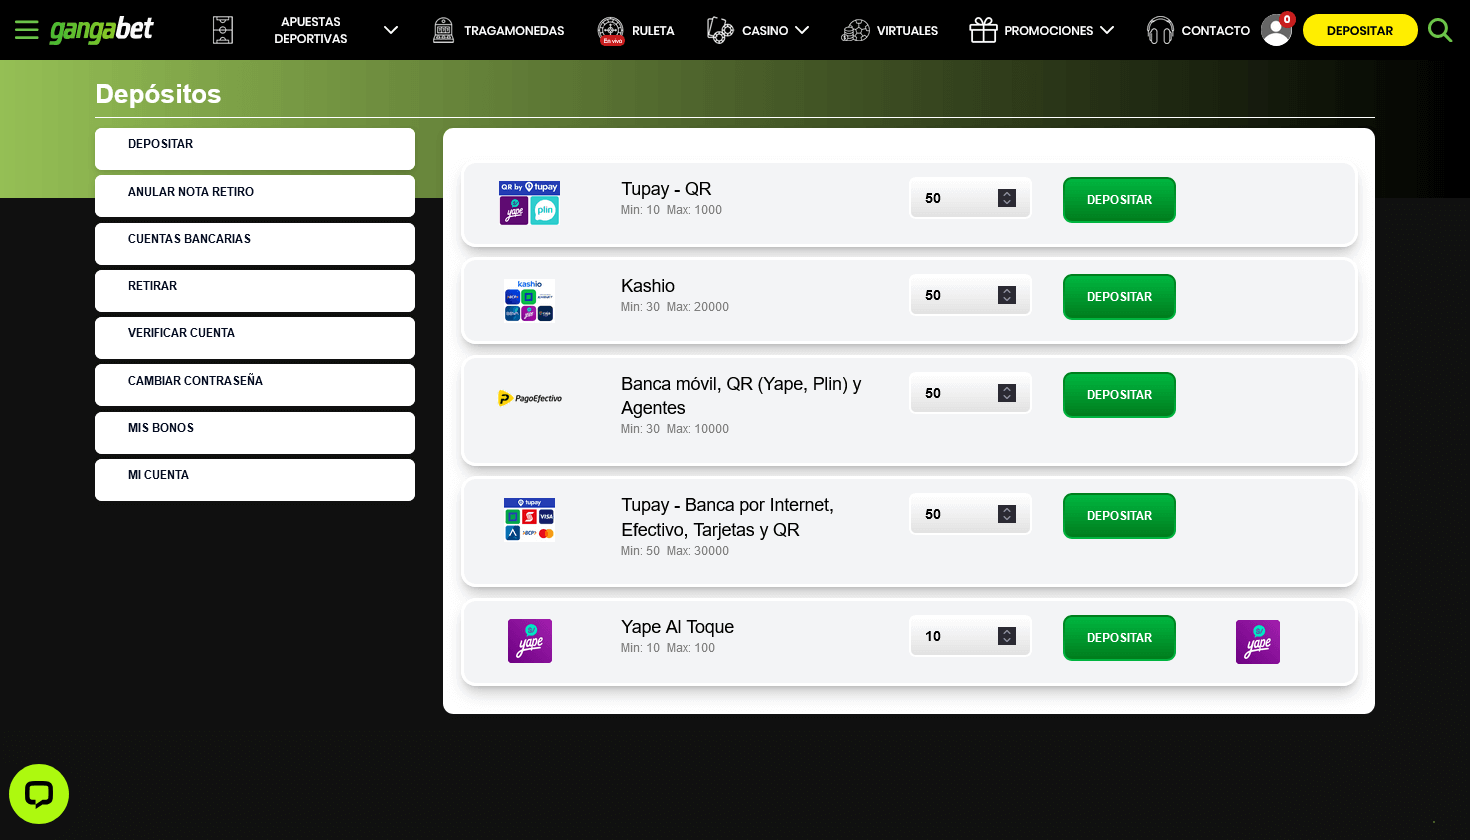Screen dimensions: 1470x840
Task: Click Depositar button for Kashio
Action: pyautogui.click(x=1119, y=297)
